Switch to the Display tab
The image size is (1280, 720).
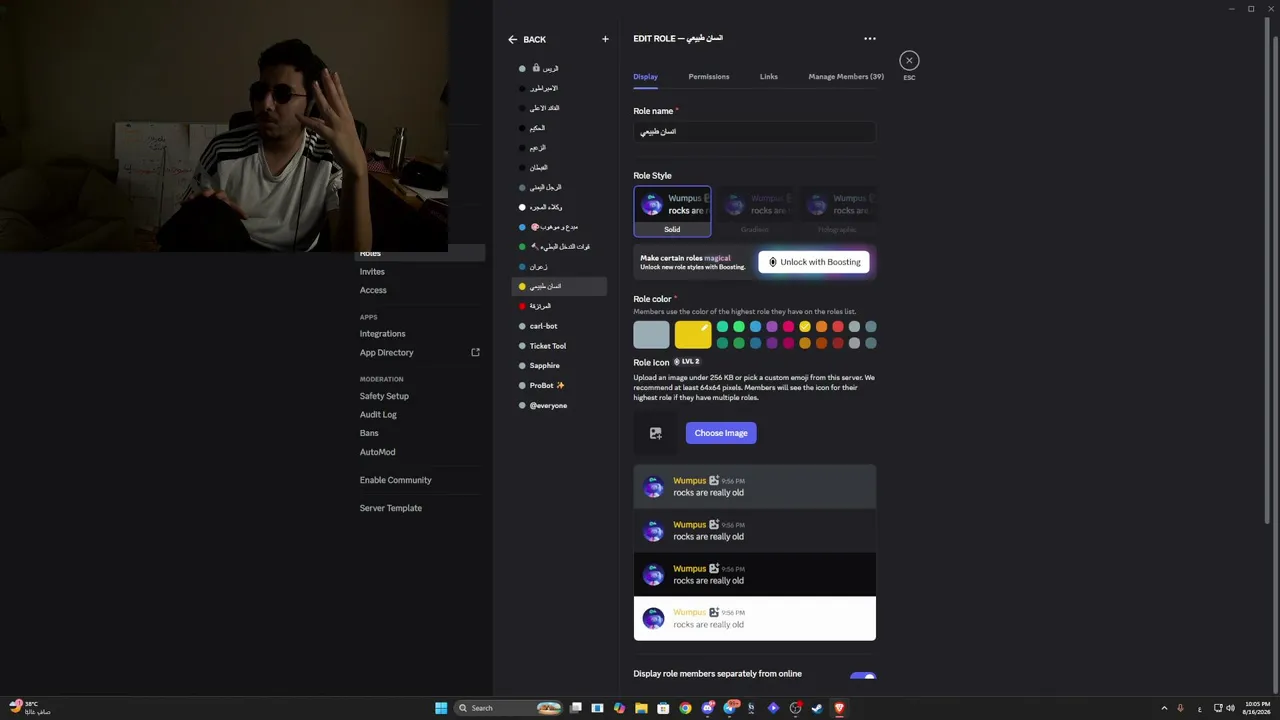645,77
